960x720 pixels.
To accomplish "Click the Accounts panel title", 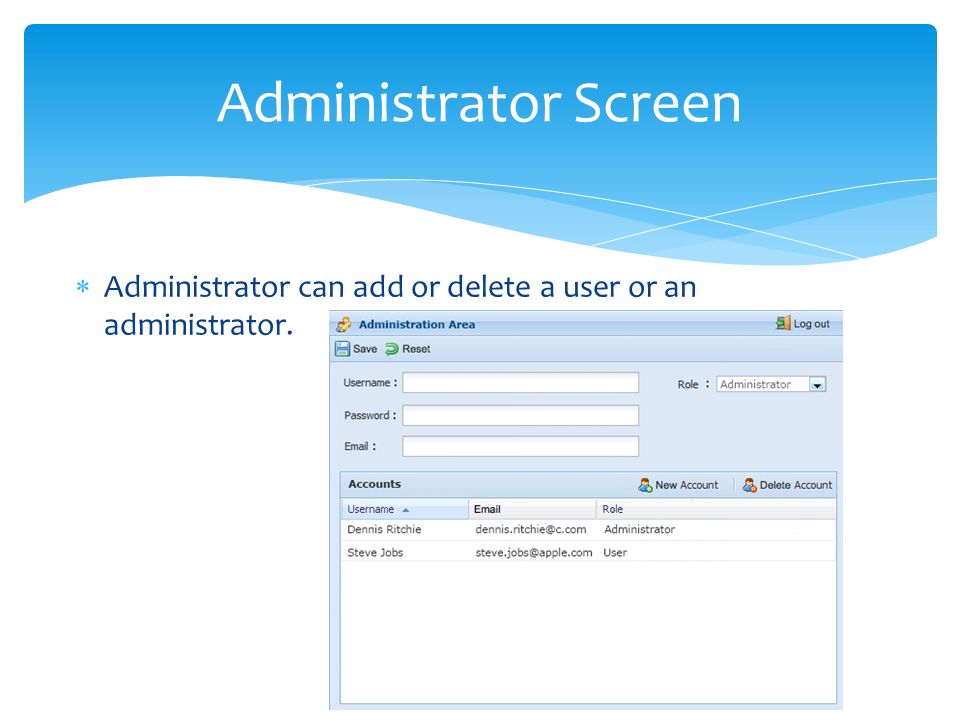I will pos(375,484).
